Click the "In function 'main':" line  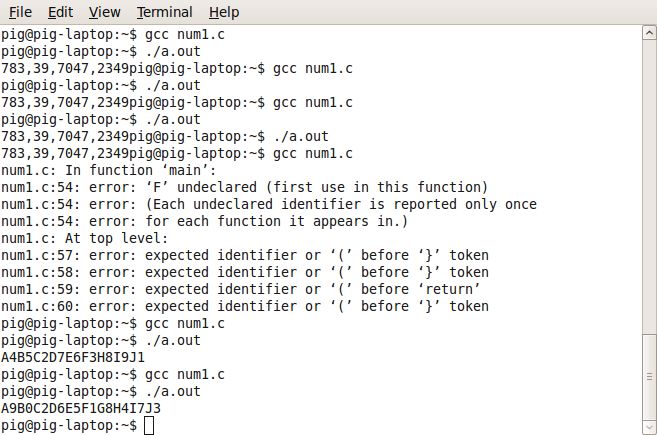(x=109, y=170)
